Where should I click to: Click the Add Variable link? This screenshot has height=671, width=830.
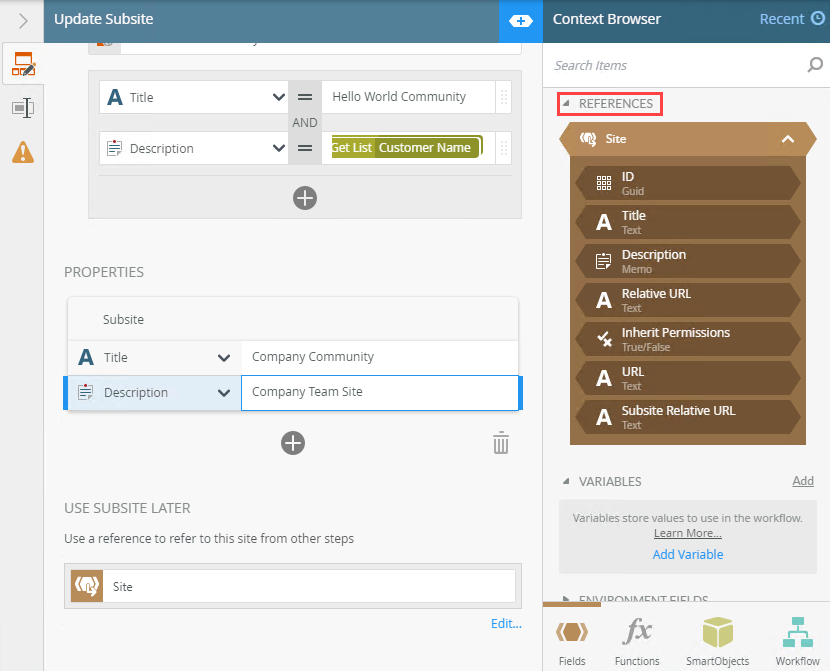[688, 554]
